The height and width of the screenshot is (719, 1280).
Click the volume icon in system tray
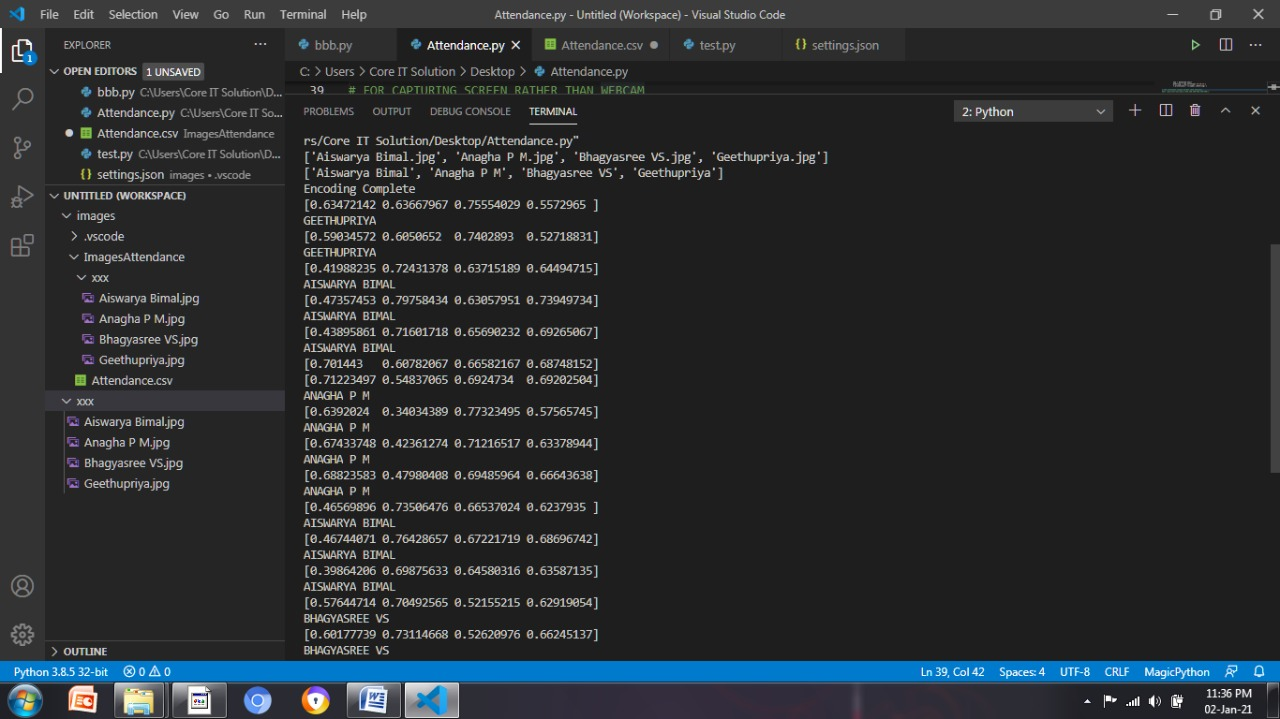1155,701
